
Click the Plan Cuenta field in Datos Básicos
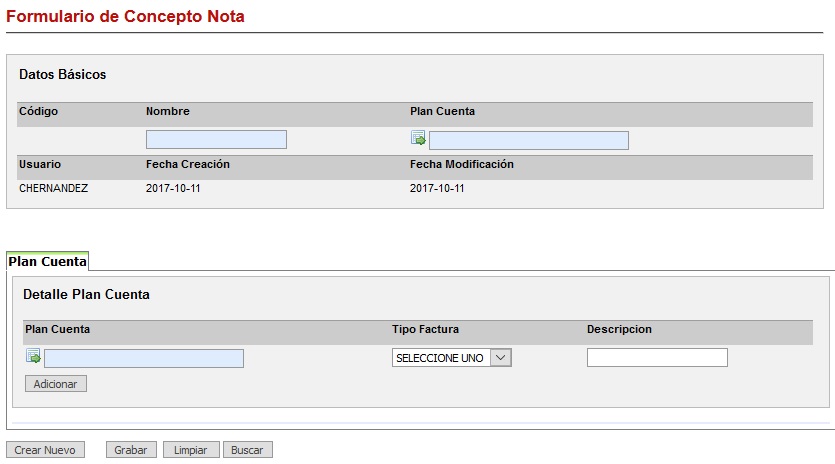528,140
